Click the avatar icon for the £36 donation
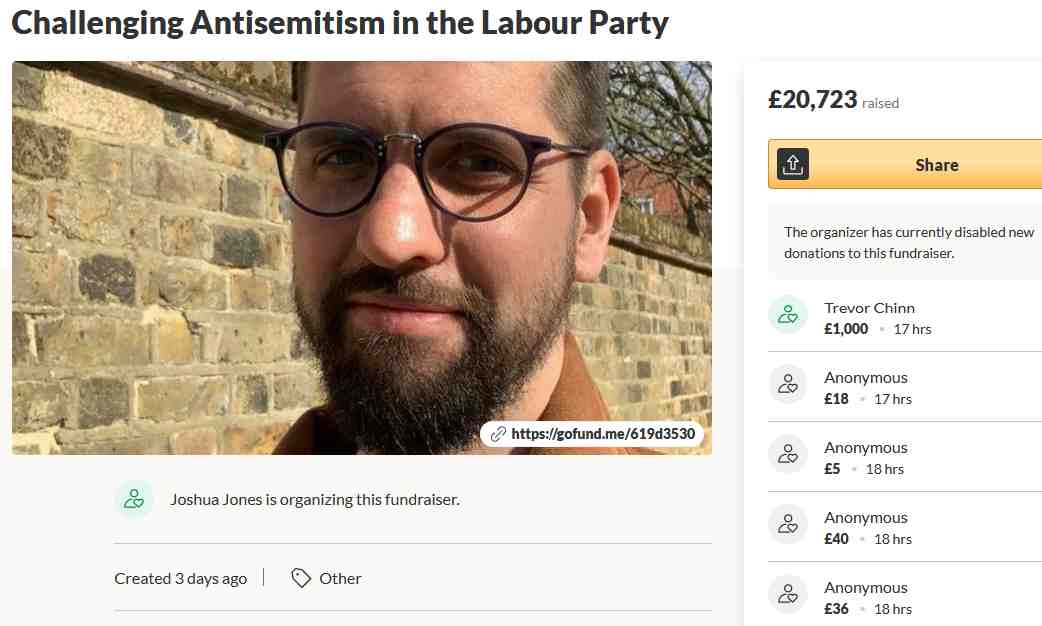The width and height of the screenshot is (1042, 626). 788,595
